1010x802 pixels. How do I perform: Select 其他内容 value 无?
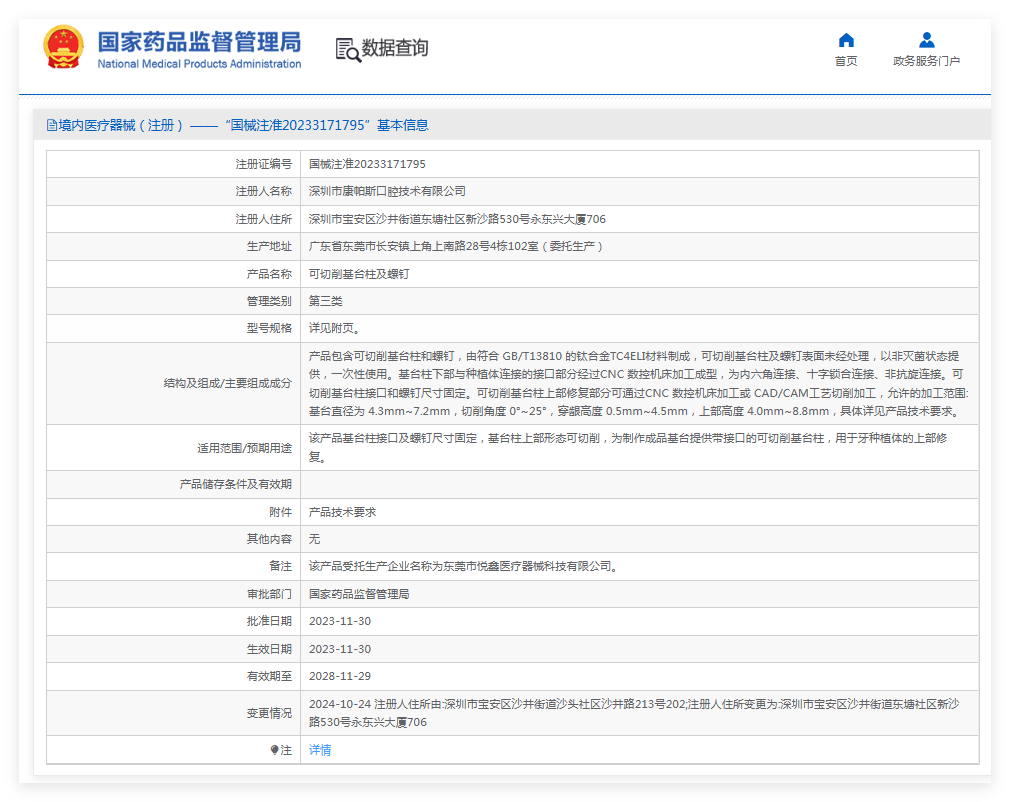(314, 539)
